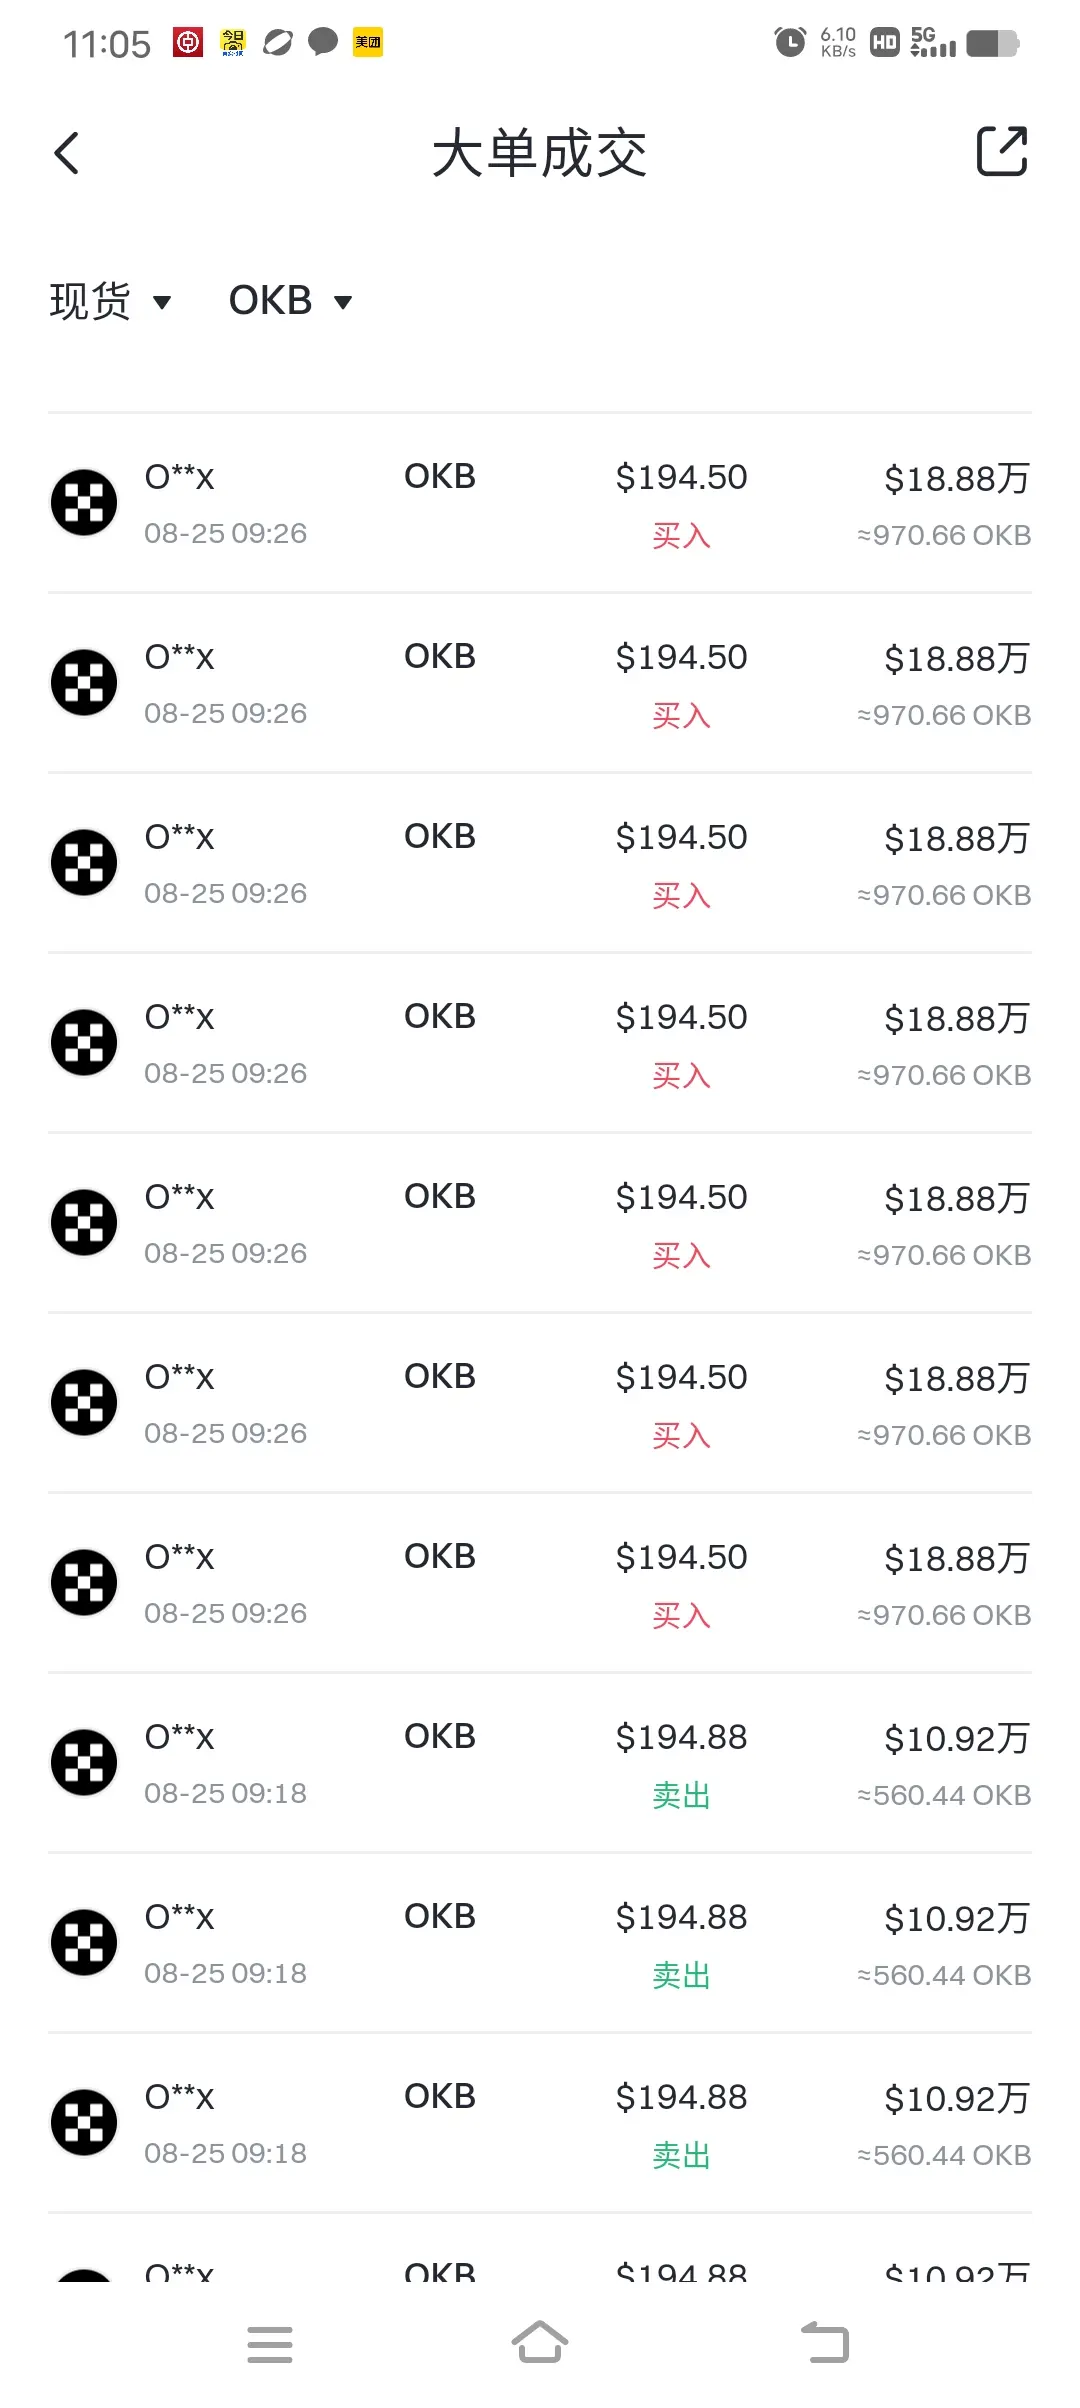Tap 卖出 label on last full row

pyautogui.click(x=681, y=2156)
